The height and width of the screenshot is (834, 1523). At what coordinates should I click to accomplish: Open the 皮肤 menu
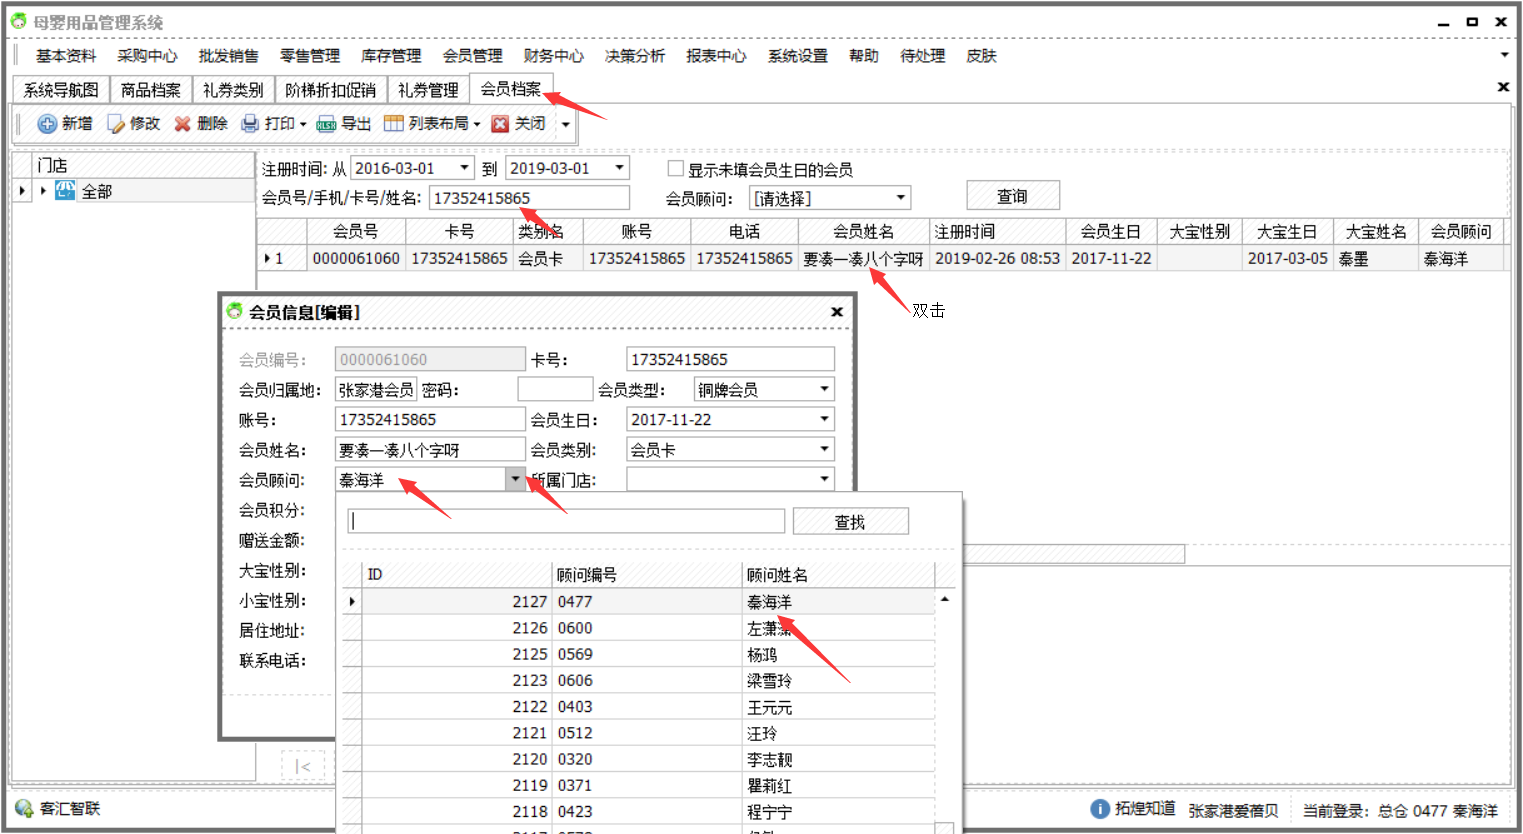[981, 56]
